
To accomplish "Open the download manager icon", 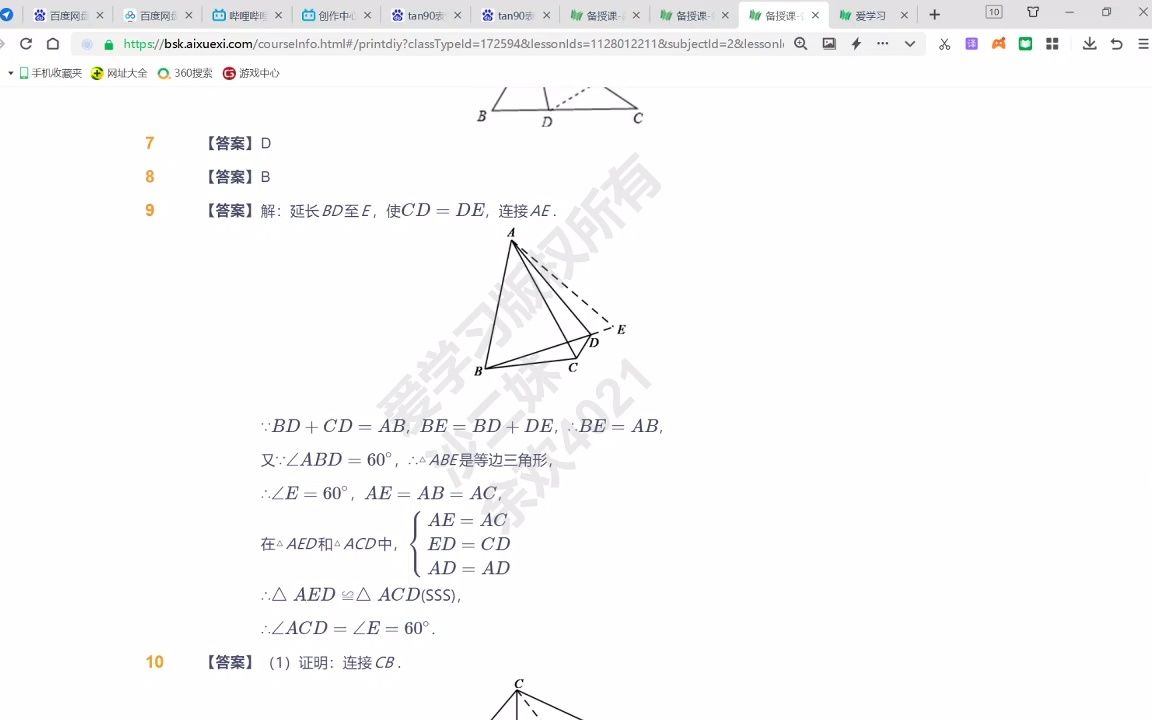I will tap(1090, 45).
